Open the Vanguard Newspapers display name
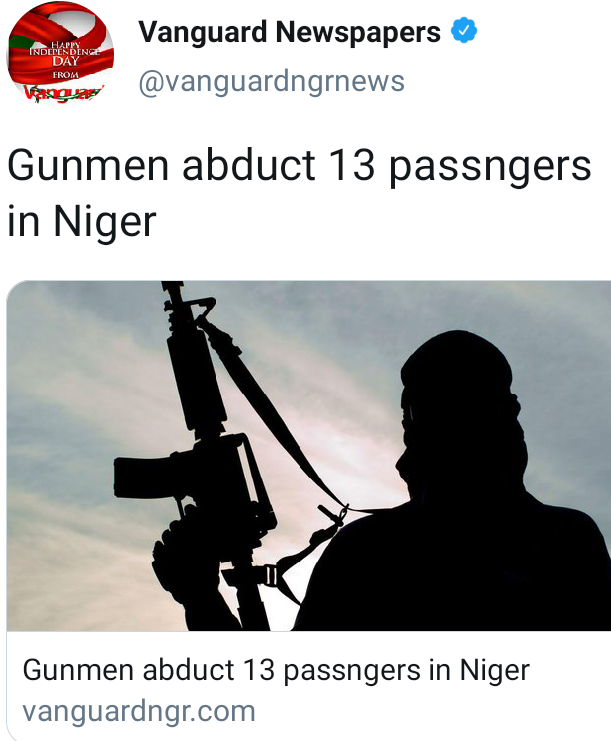Screen dimensions: 611x741 (x=289, y=32)
